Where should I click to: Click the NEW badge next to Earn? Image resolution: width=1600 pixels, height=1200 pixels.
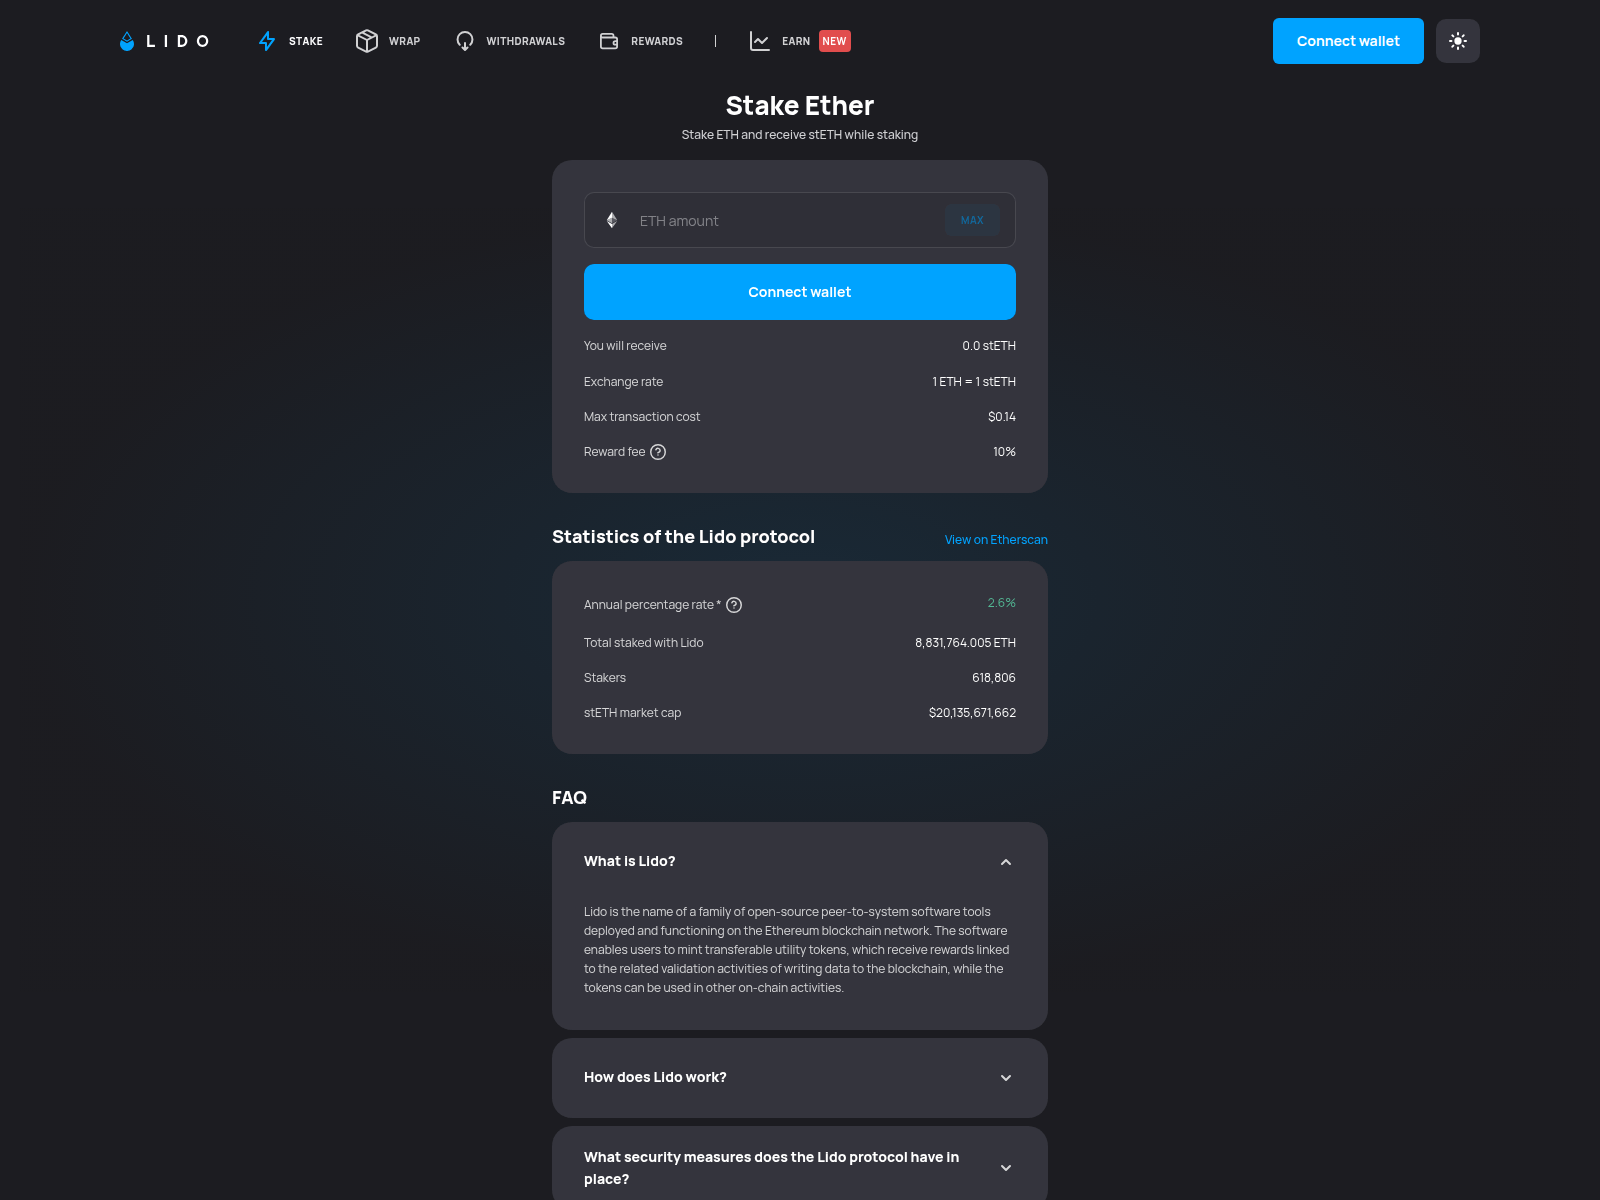[x=835, y=41]
